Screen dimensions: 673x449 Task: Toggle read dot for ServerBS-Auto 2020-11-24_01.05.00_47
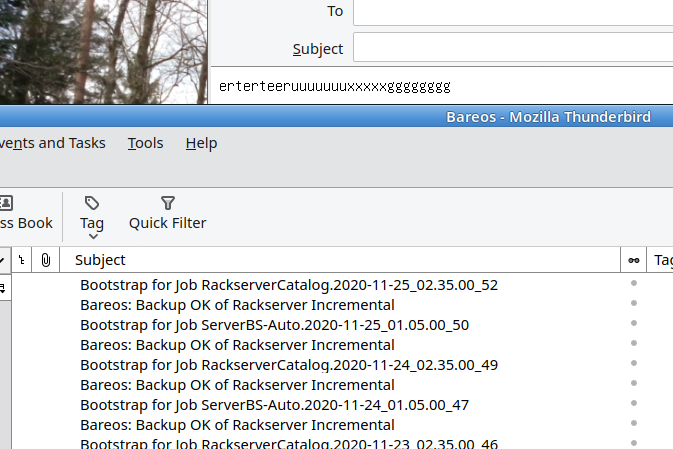(x=634, y=403)
